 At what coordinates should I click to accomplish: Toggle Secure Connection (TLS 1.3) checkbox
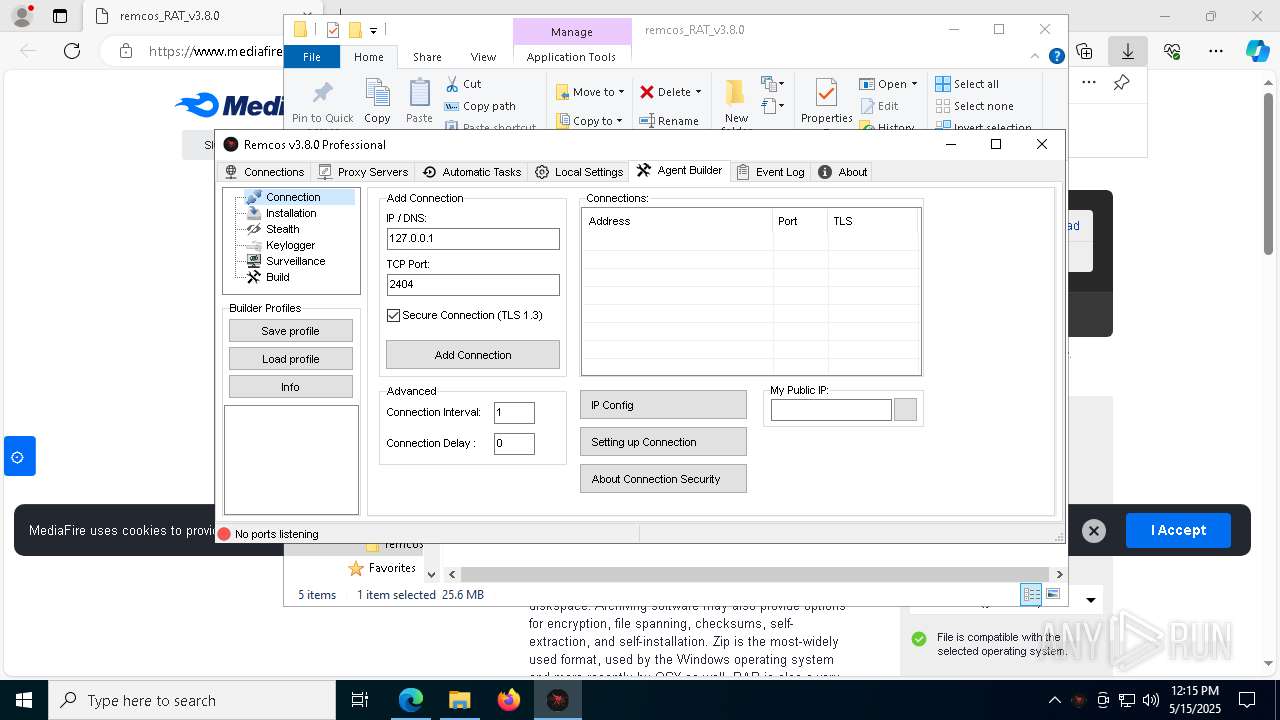coord(394,315)
